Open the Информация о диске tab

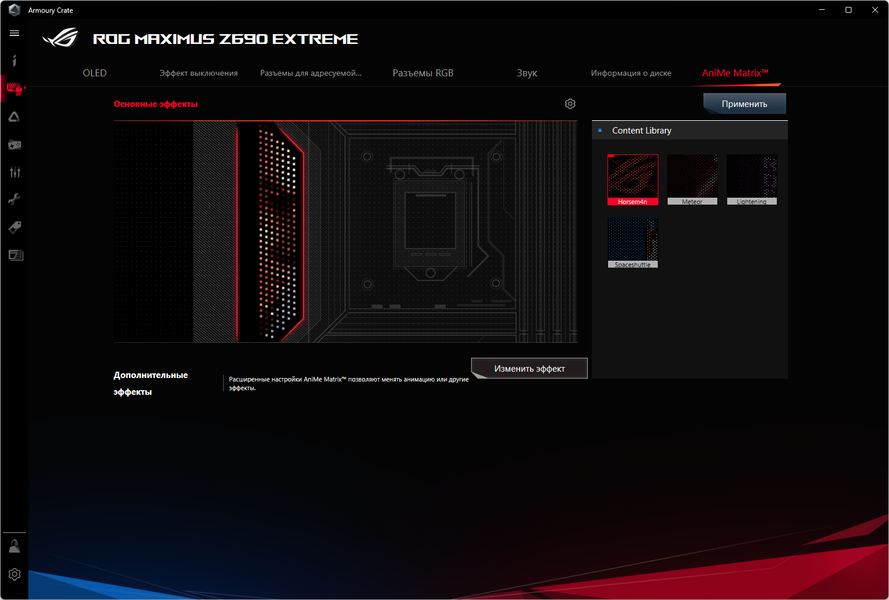tap(631, 73)
